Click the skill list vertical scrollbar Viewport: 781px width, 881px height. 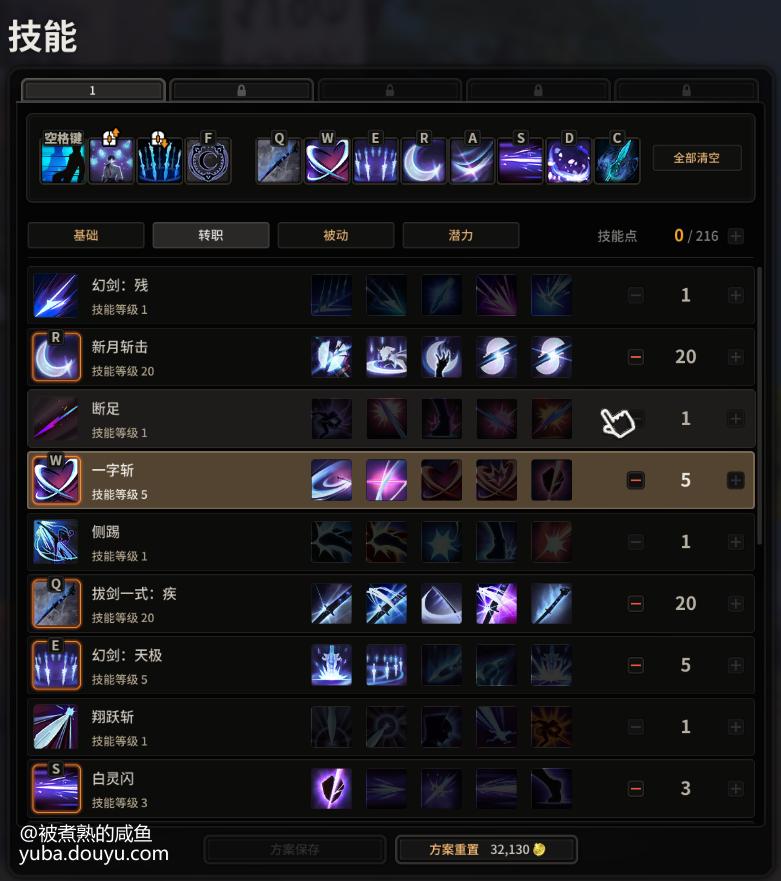coord(760,406)
